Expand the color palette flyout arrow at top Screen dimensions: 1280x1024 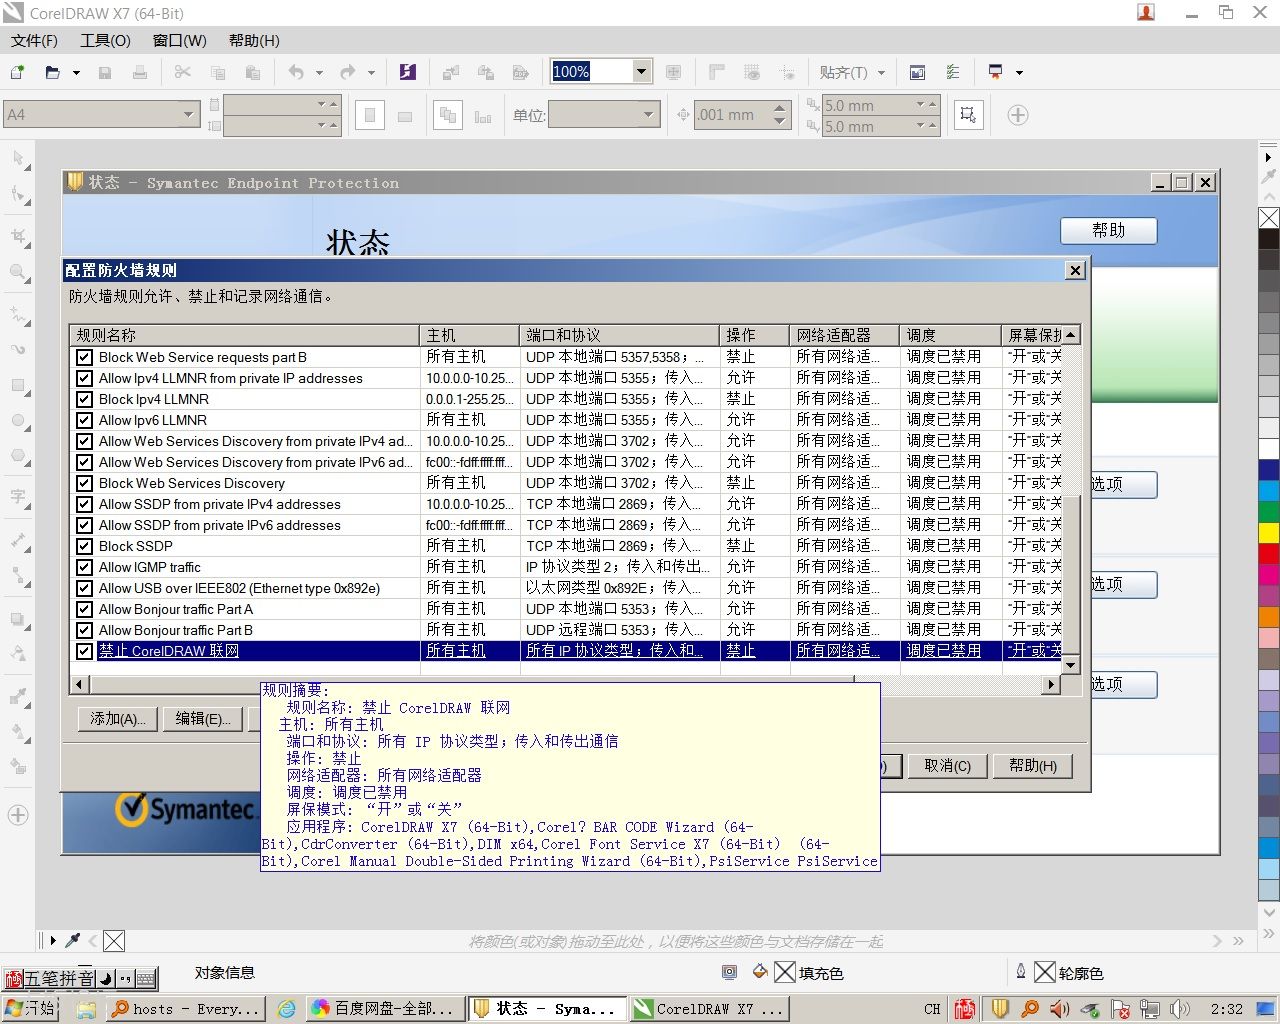click(x=1268, y=157)
